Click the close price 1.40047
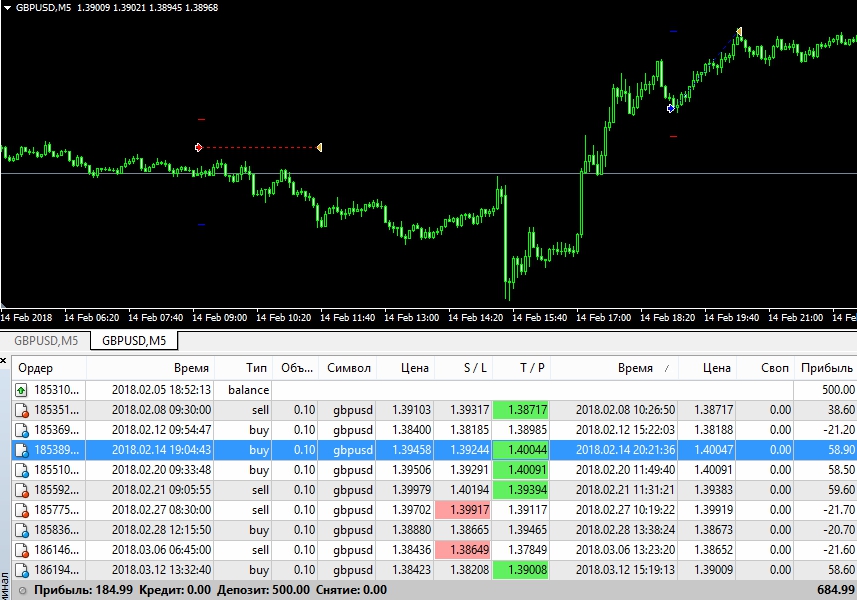Screen dimensions: 857x600 pos(713,450)
